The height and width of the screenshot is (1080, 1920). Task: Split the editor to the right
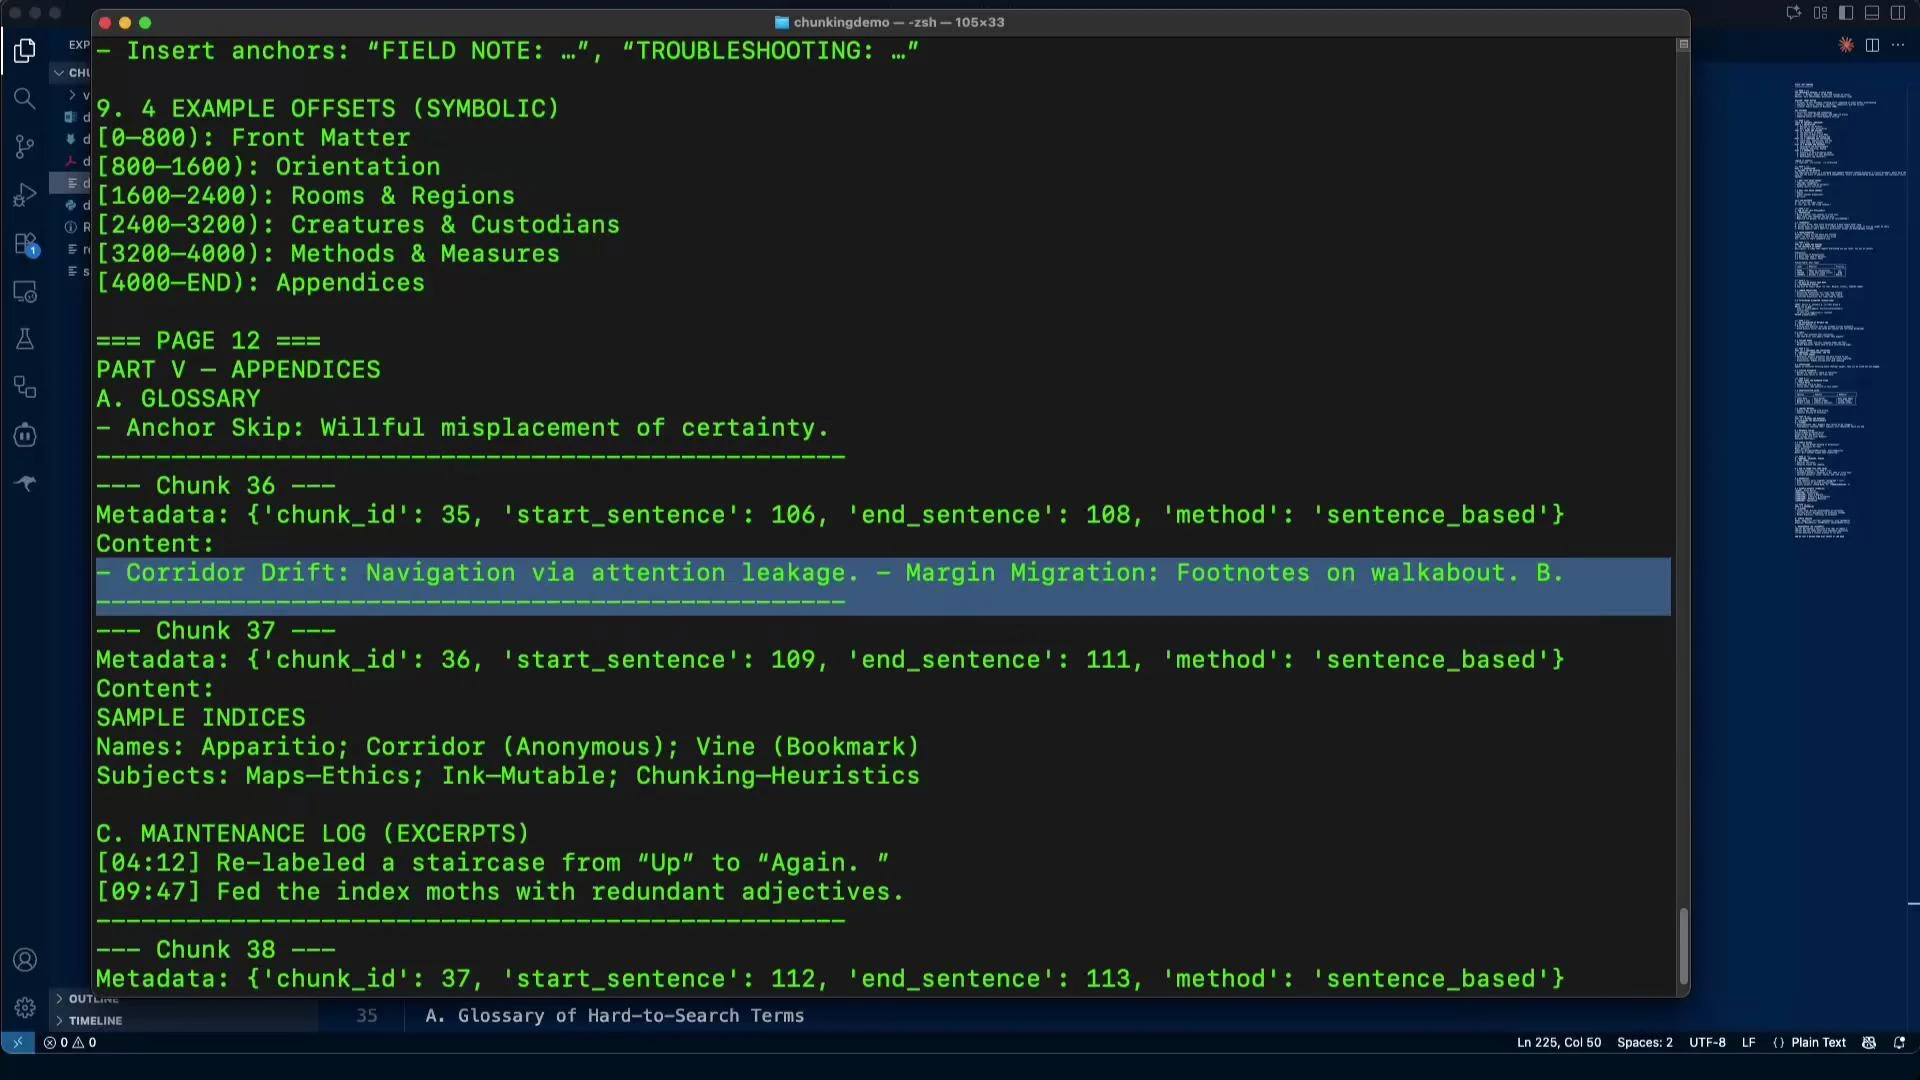[1872, 45]
